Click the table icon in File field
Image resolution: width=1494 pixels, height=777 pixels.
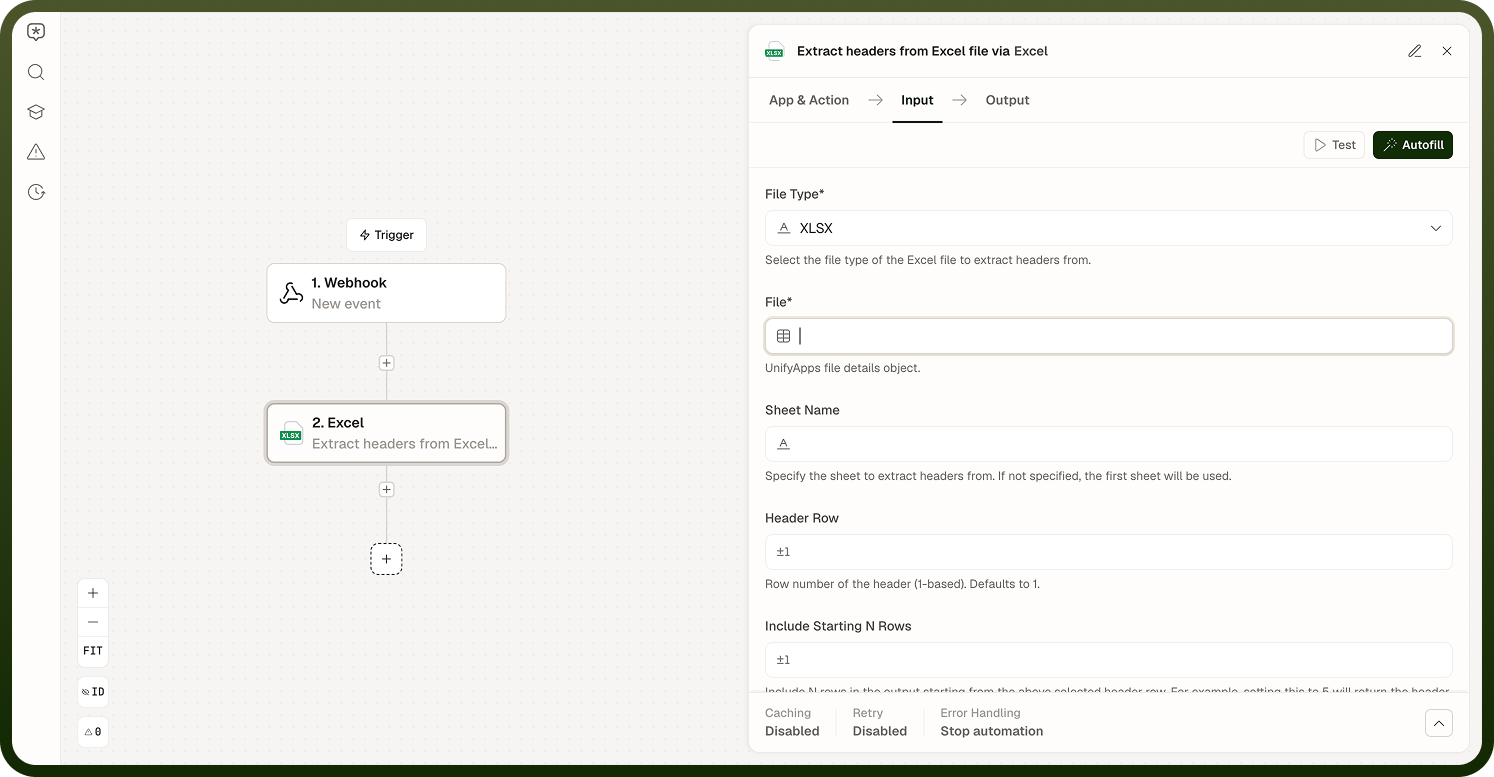tap(784, 336)
